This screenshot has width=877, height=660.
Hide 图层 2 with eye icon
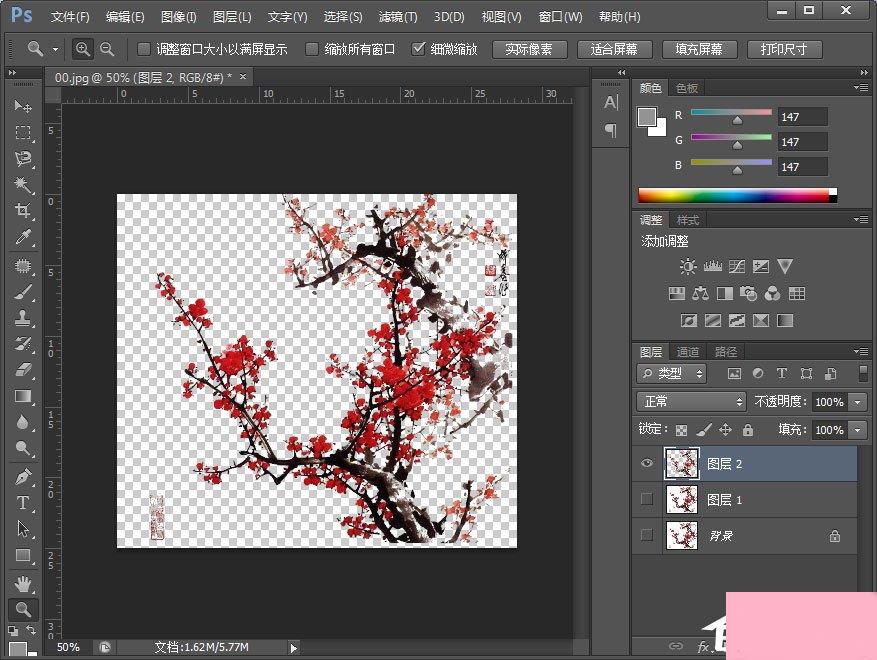pos(647,463)
